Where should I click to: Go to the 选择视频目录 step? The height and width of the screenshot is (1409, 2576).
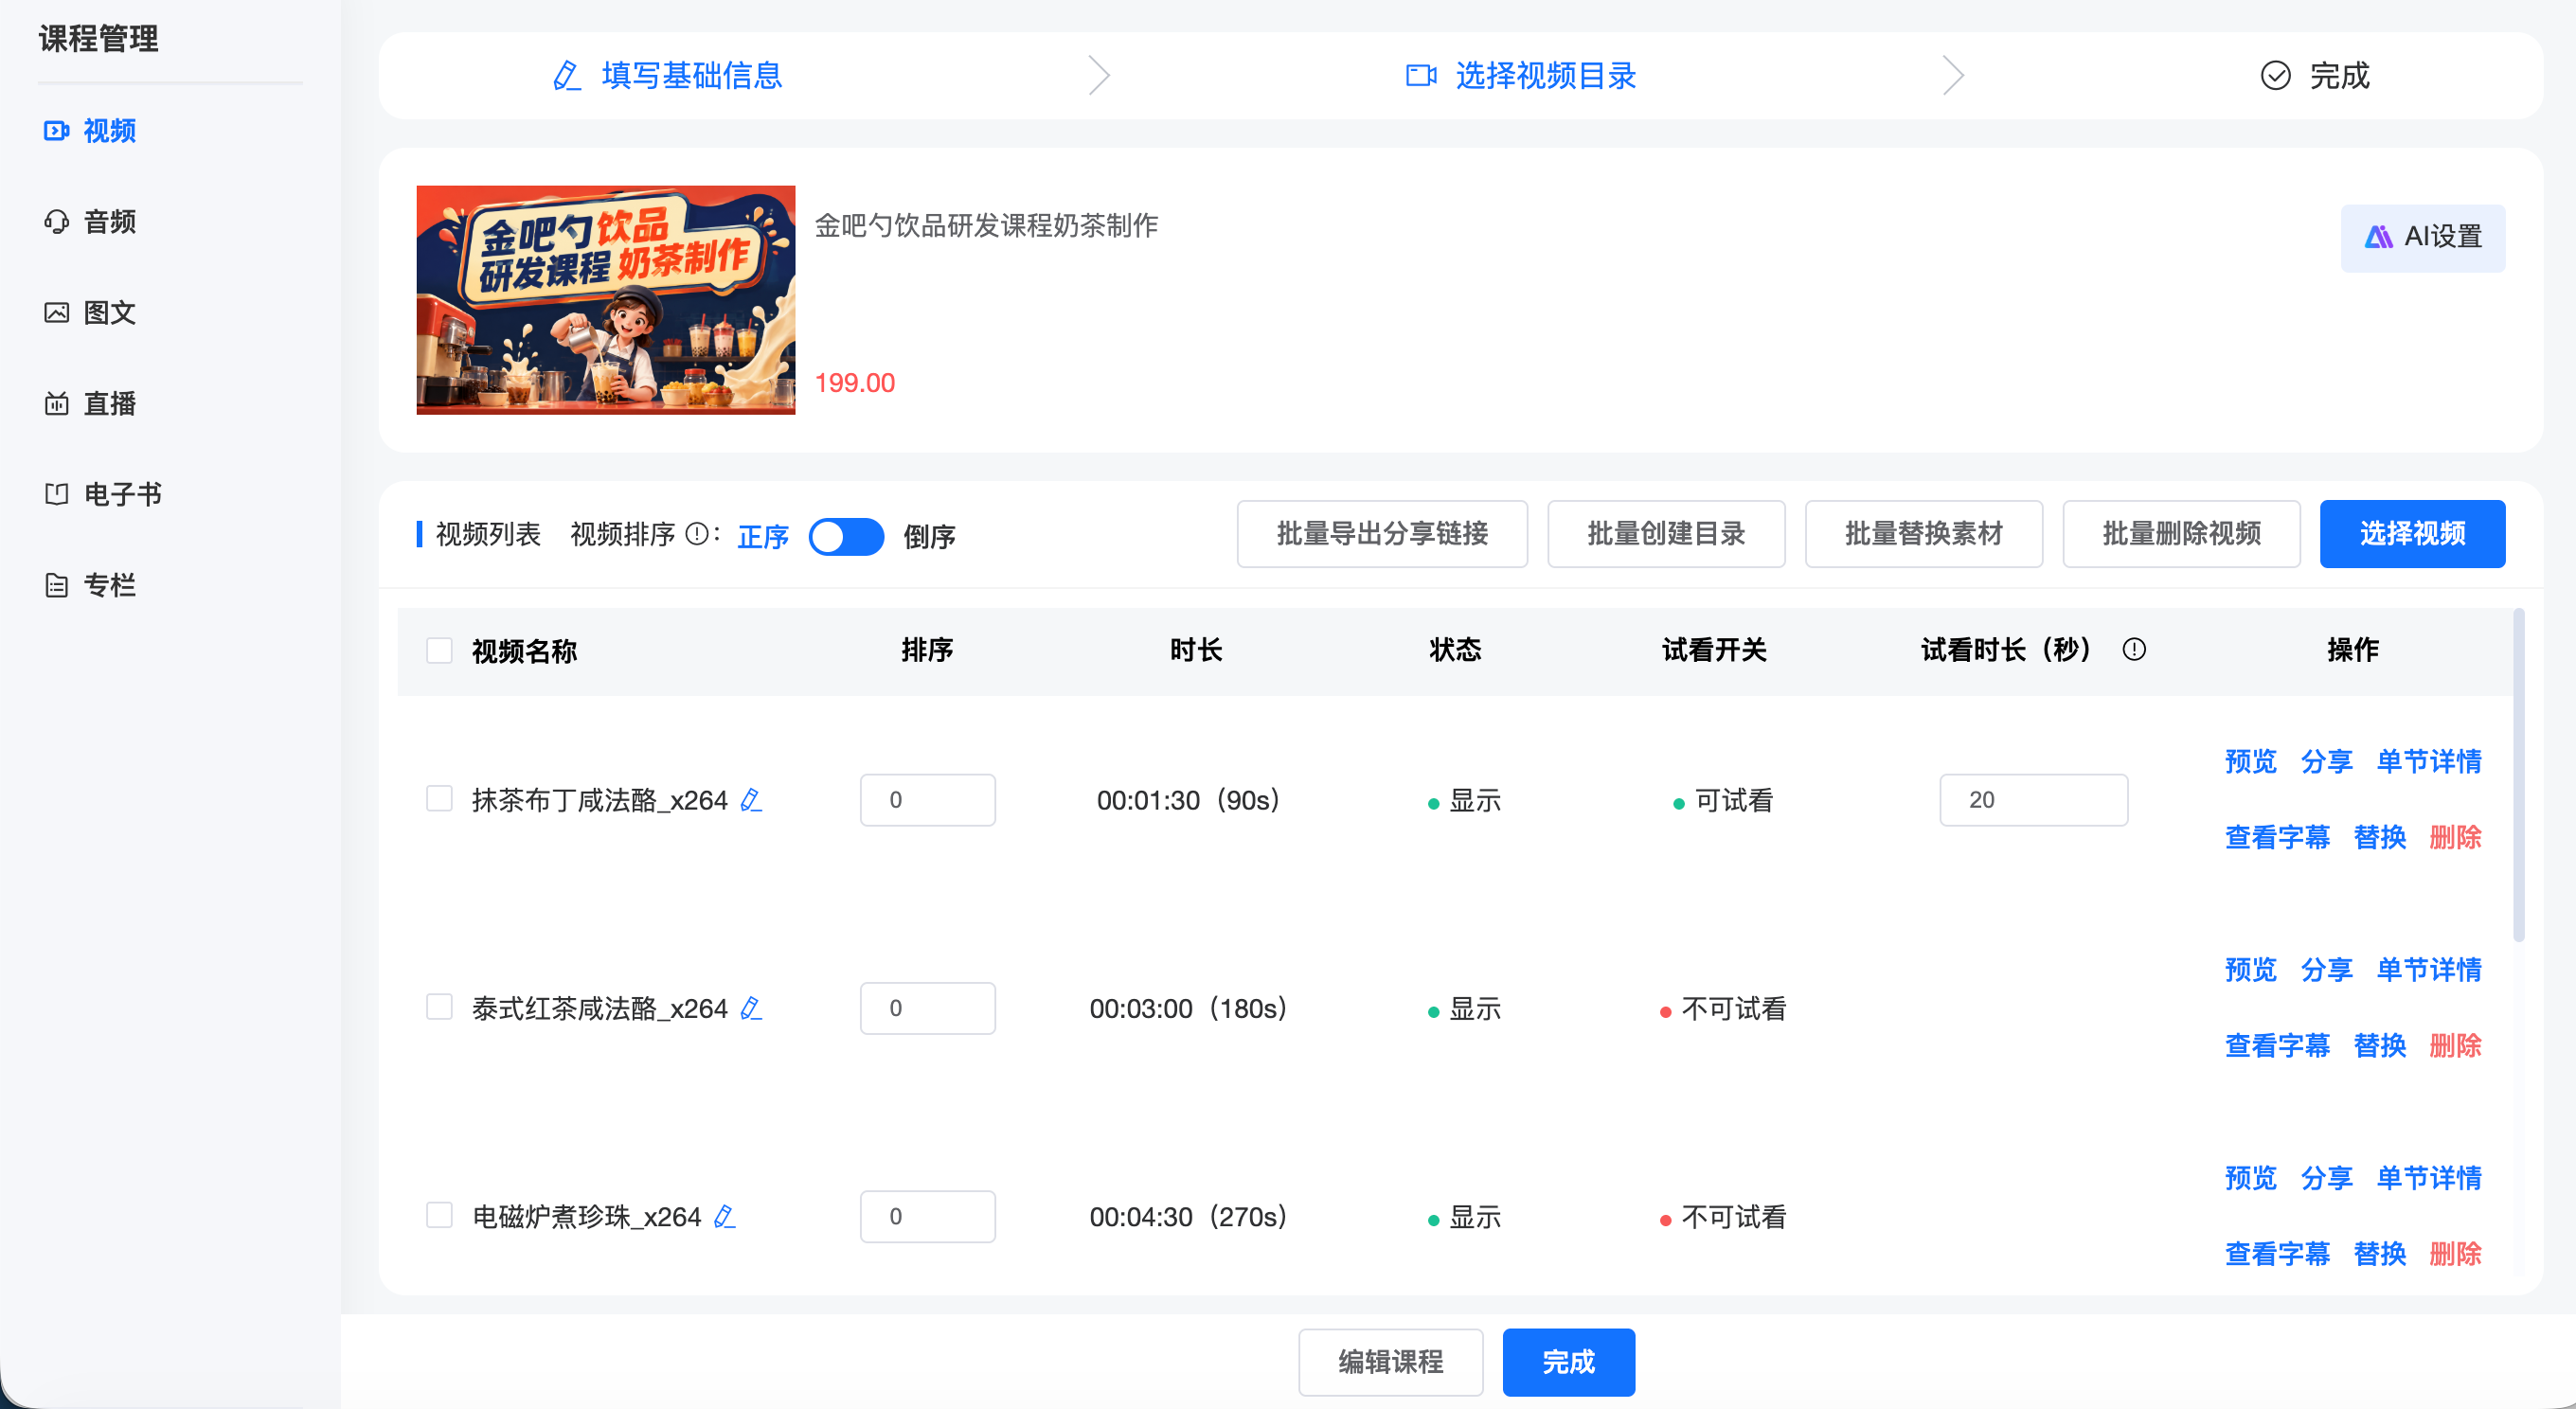[1521, 75]
